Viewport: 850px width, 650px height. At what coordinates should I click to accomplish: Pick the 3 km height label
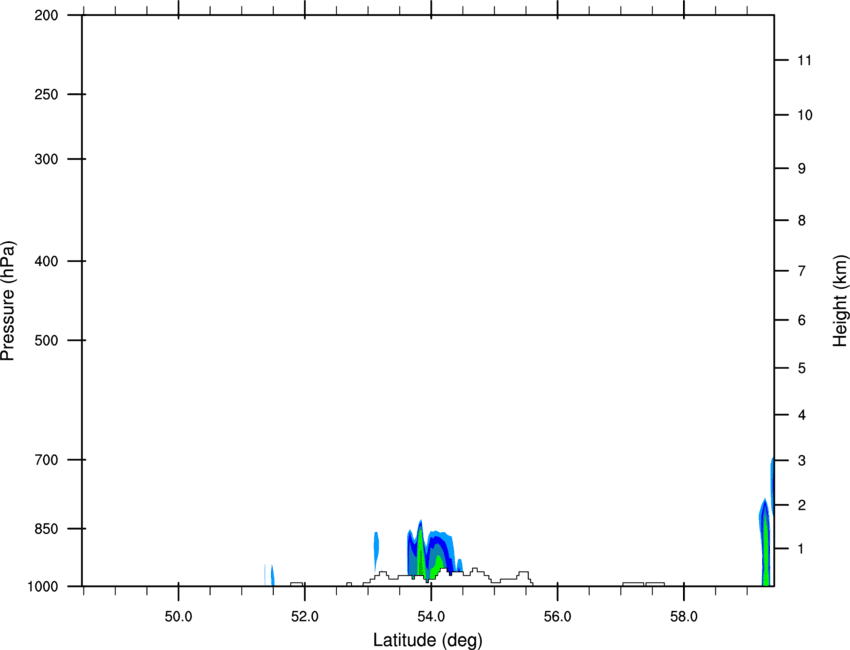(802, 461)
